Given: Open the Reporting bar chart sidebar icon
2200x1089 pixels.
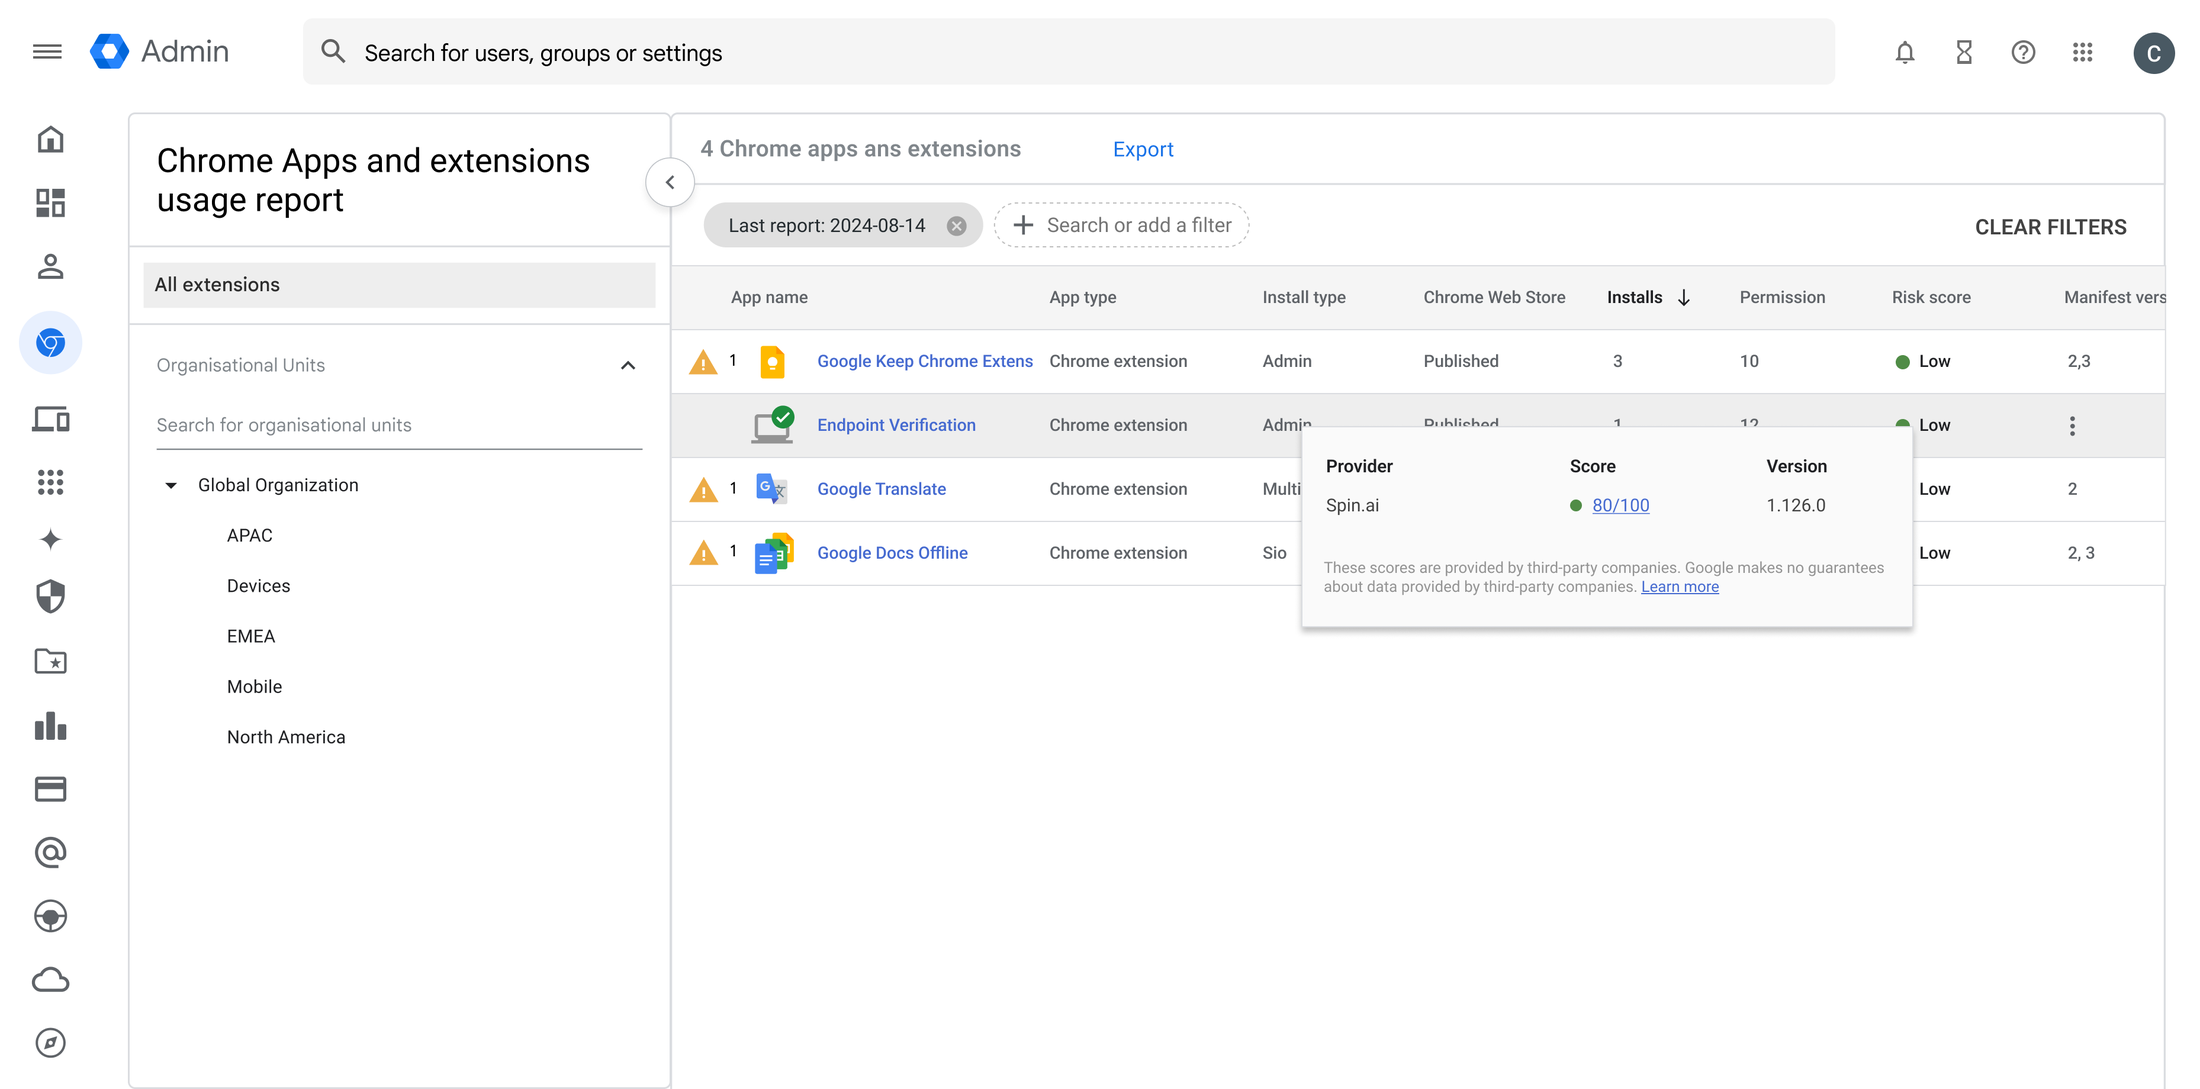Looking at the screenshot, I should pos(50,726).
